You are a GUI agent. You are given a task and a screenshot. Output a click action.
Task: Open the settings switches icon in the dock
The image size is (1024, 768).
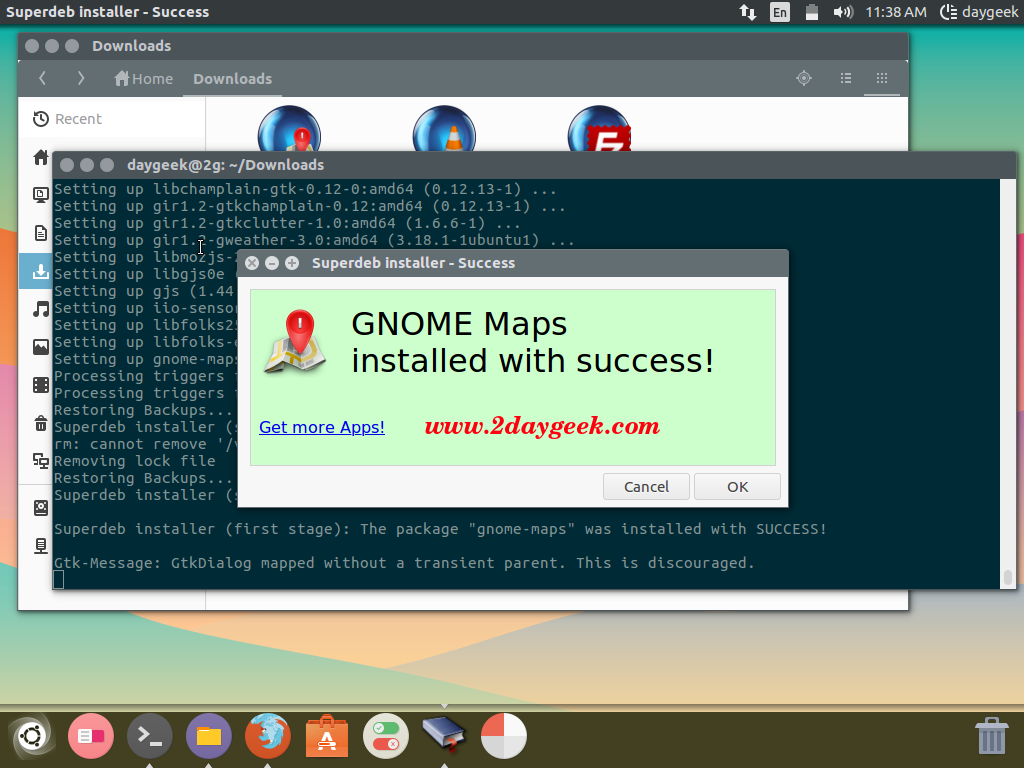[x=386, y=736]
